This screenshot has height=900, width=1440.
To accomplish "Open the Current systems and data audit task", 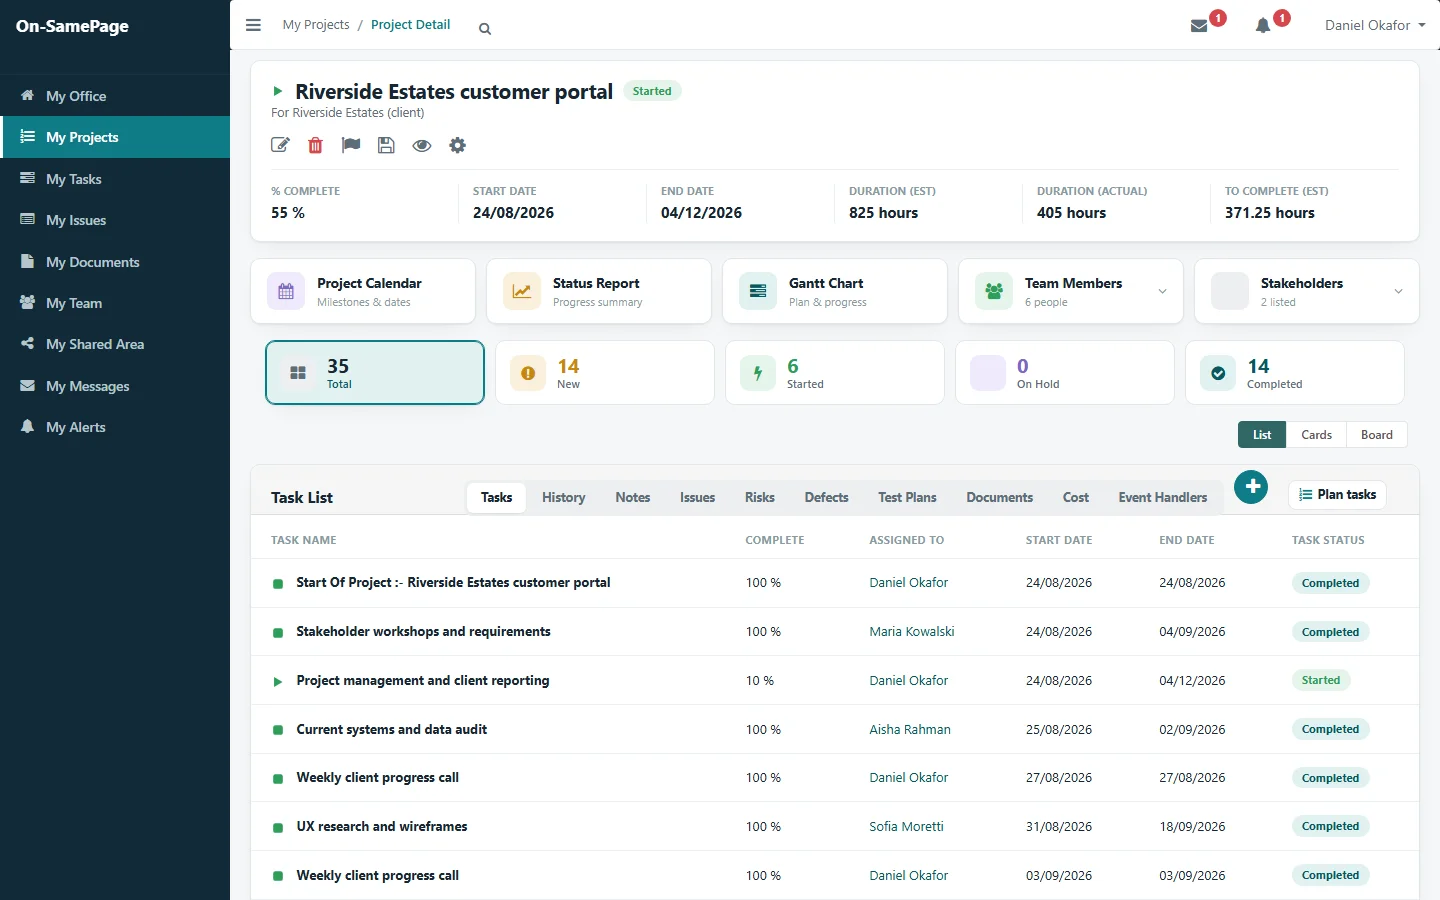I will [x=392, y=730].
